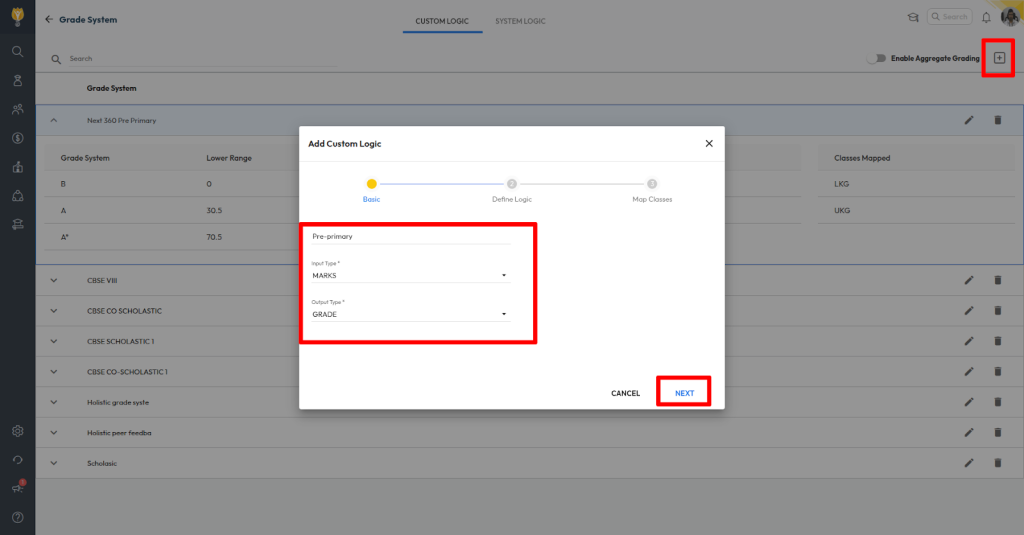The image size is (1024, 535).
Task: Open the Input Type MARKS dropdown
Action: [410, 275]
